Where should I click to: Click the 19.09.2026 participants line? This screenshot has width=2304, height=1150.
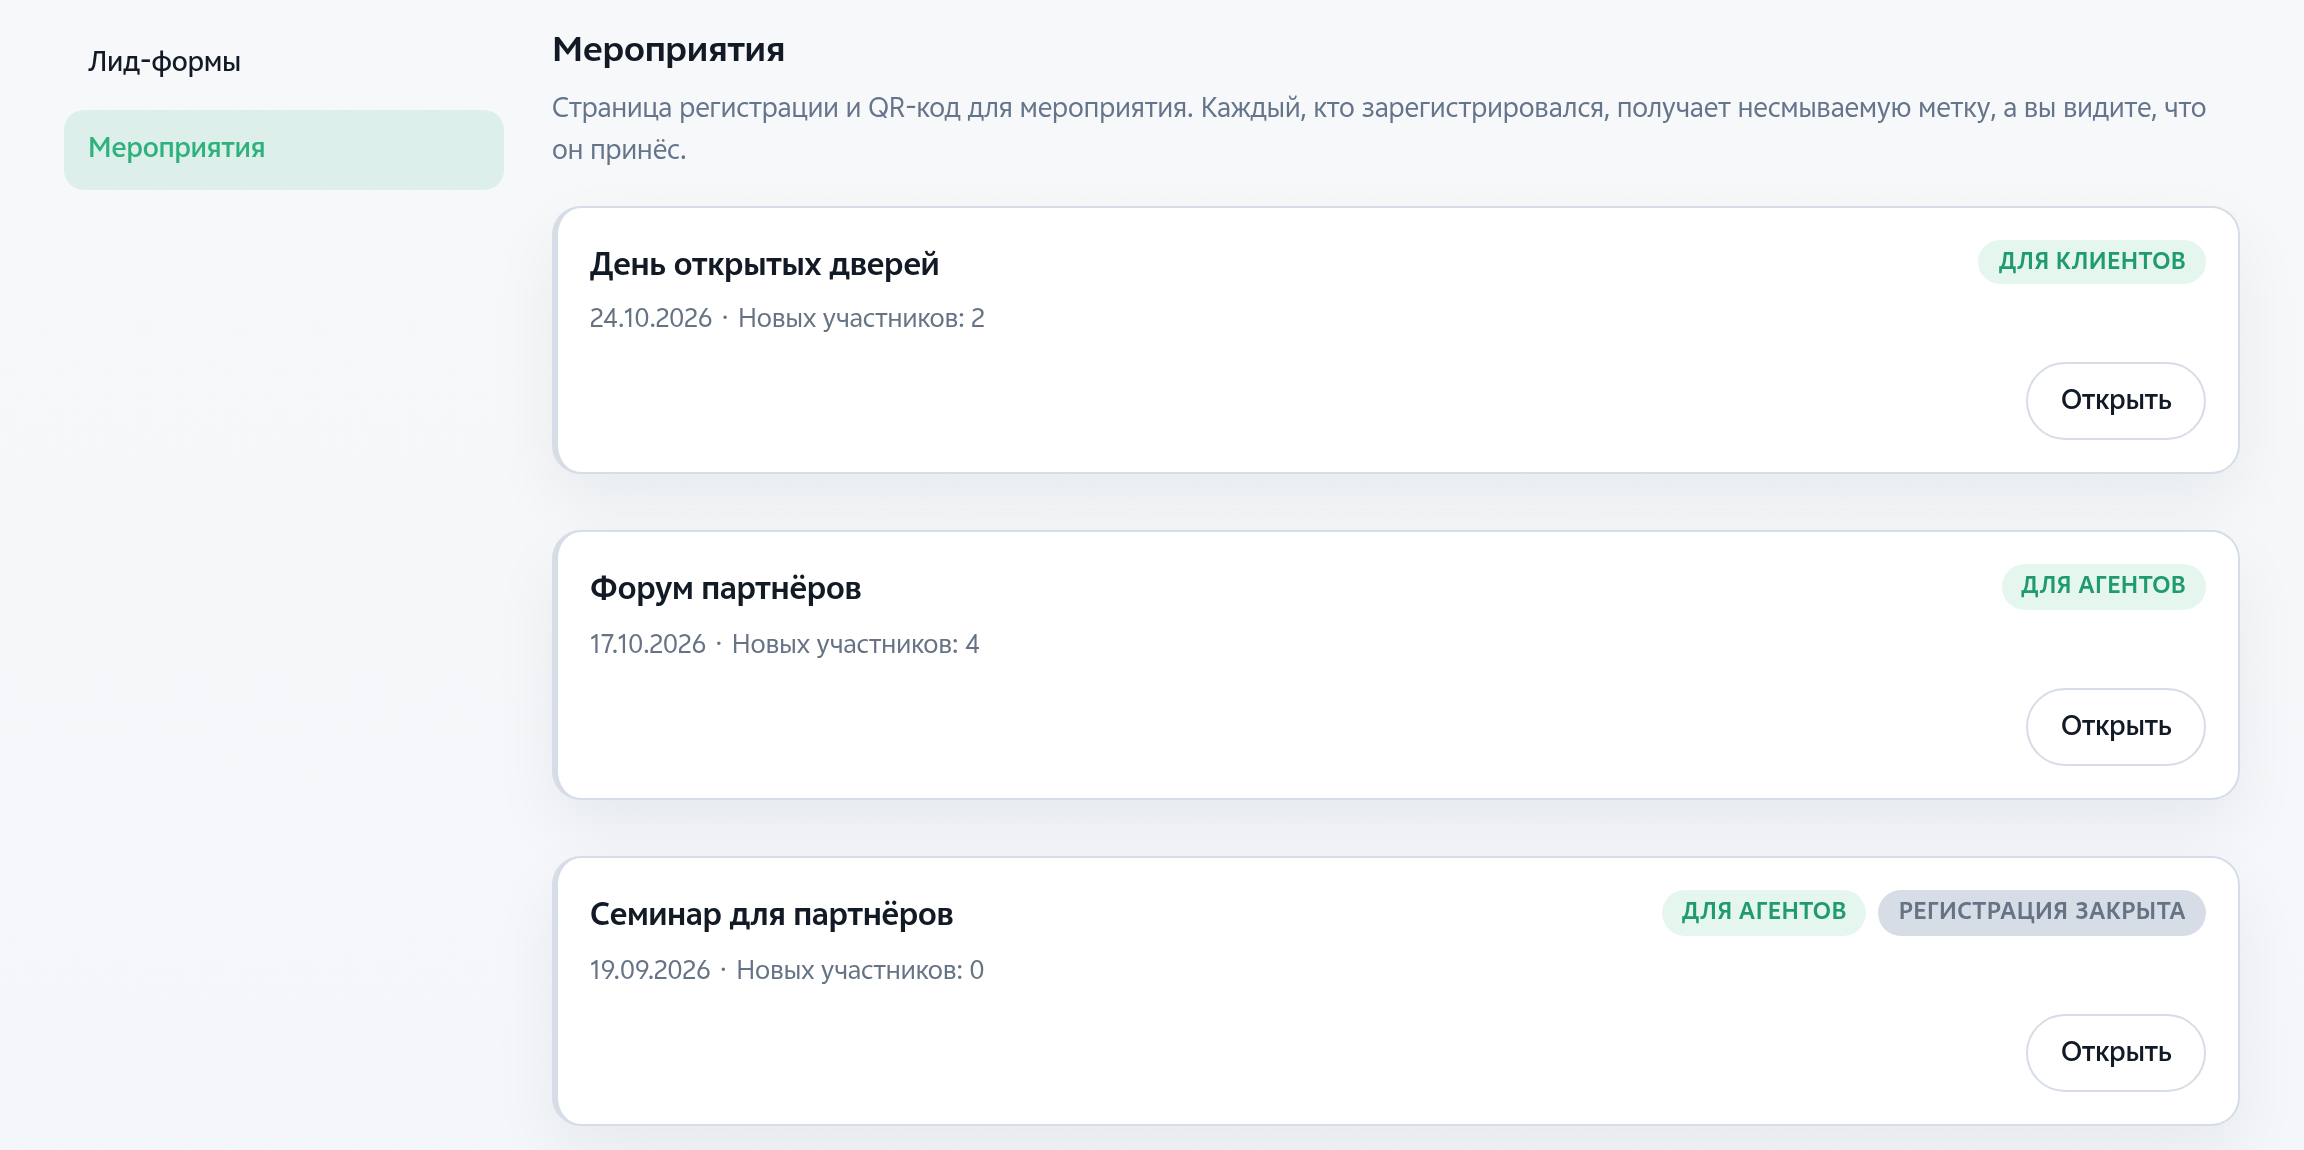click(x=786, y=970)
